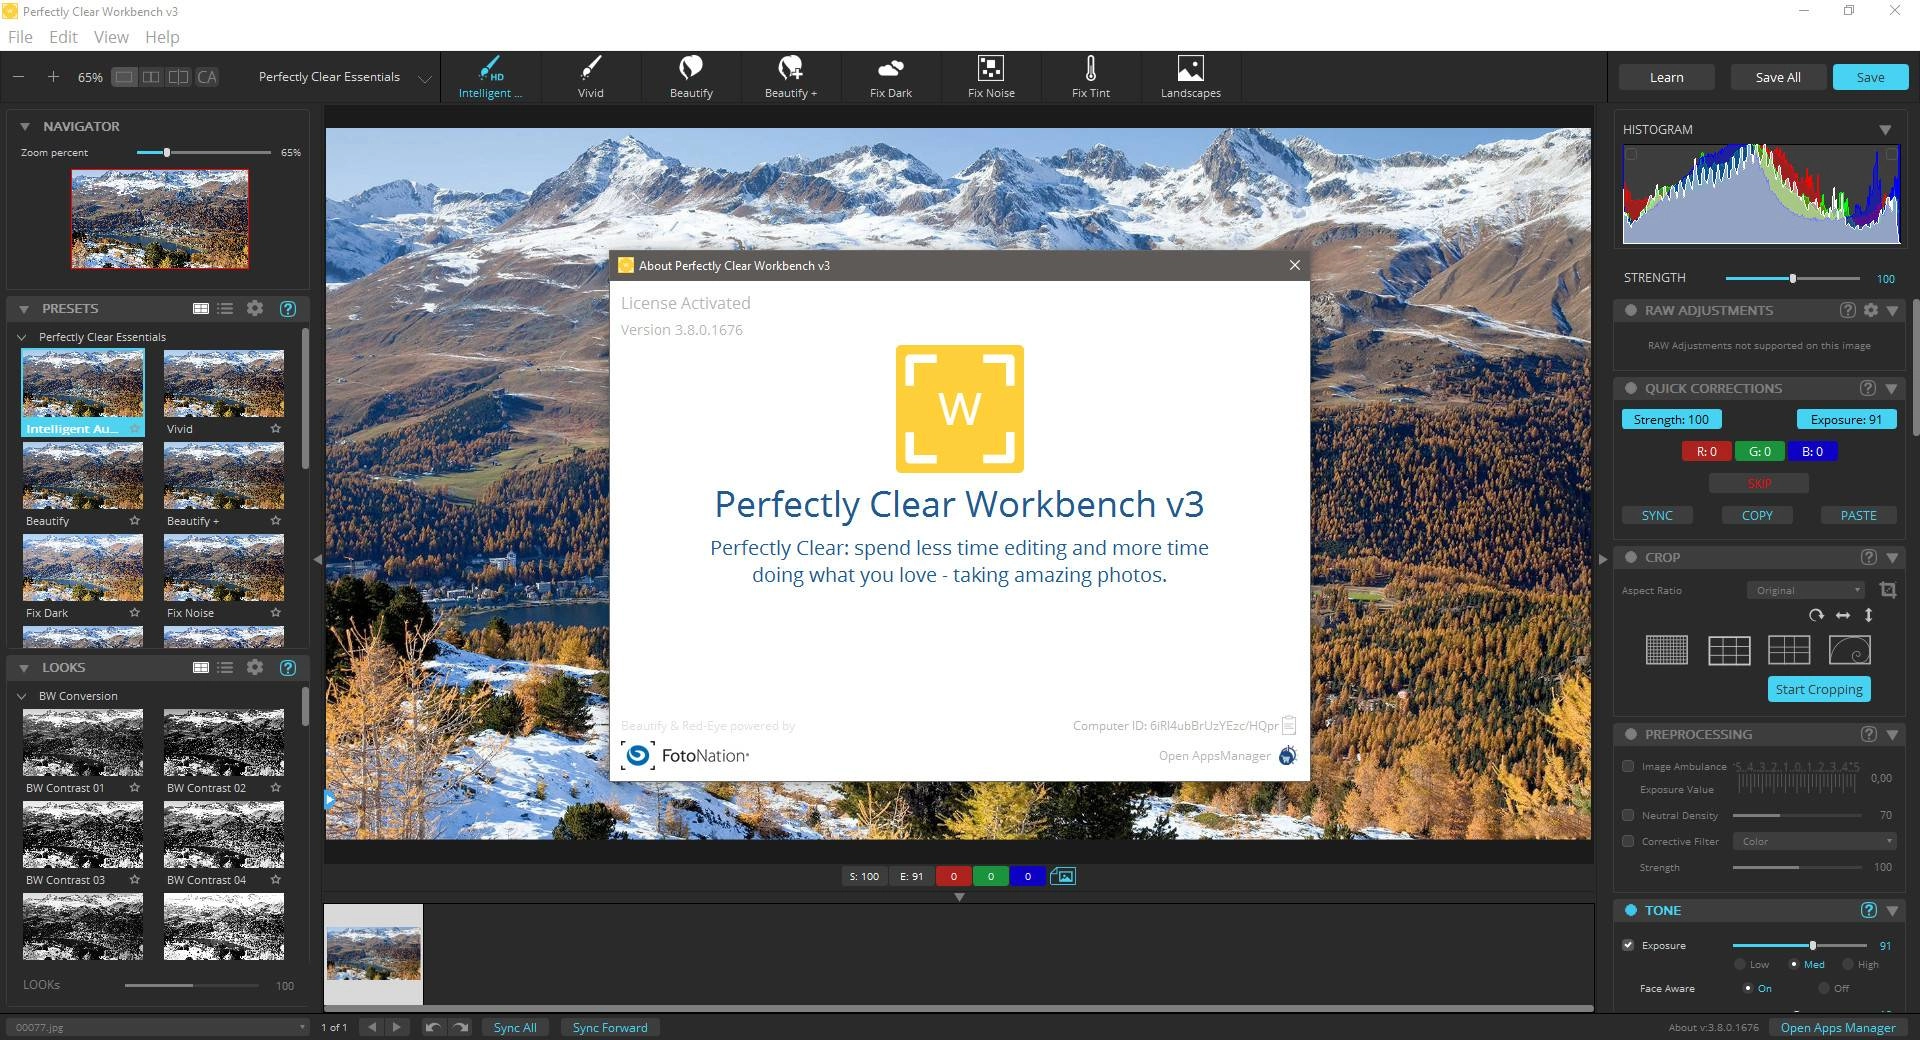Select the Fix Noise toolbar icon
This screenshot has height=1040, width=1920.
[x=991, y=77]
